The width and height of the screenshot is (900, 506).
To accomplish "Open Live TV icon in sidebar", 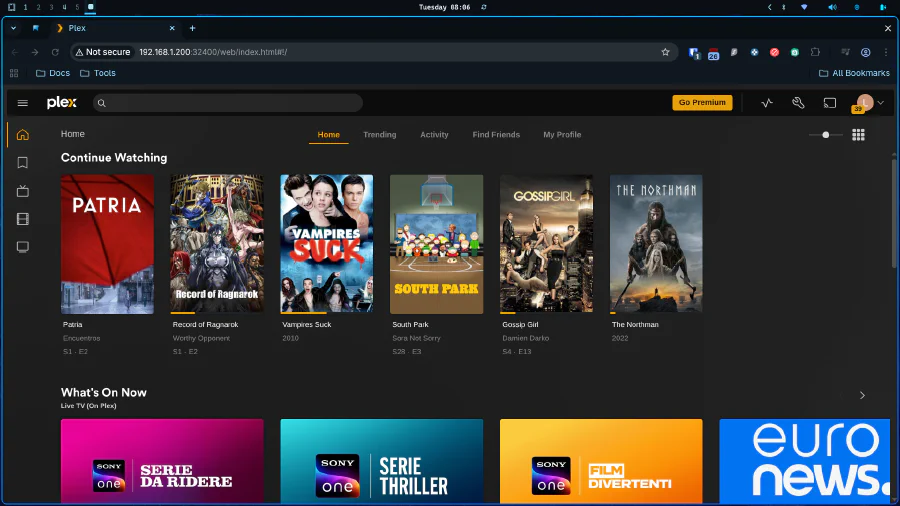I will 22,191.
